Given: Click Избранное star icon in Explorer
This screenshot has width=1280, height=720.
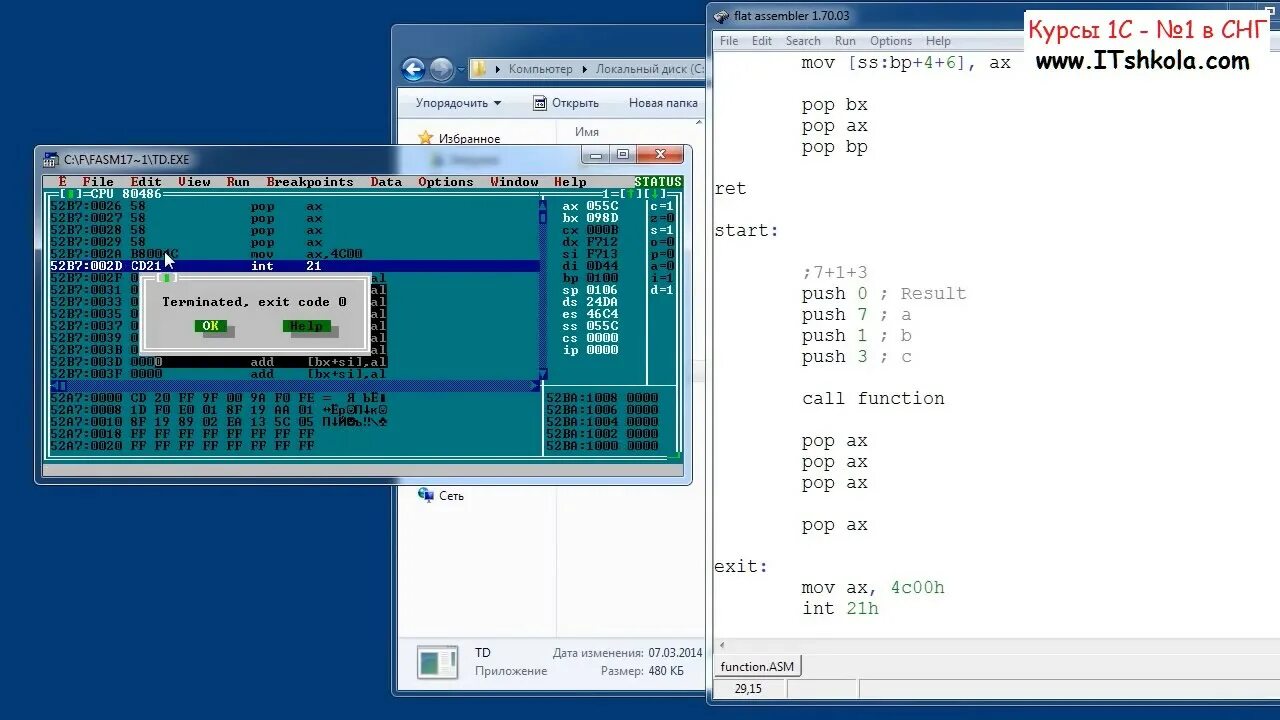Looking at the screenshot, I should tap(426, 138).
